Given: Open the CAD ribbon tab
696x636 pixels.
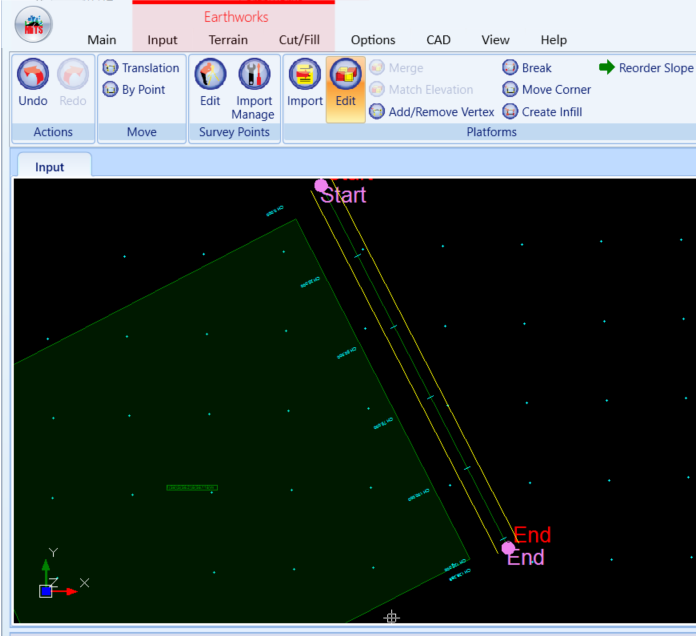Looking at the screenshot, I should click(438, 40).
